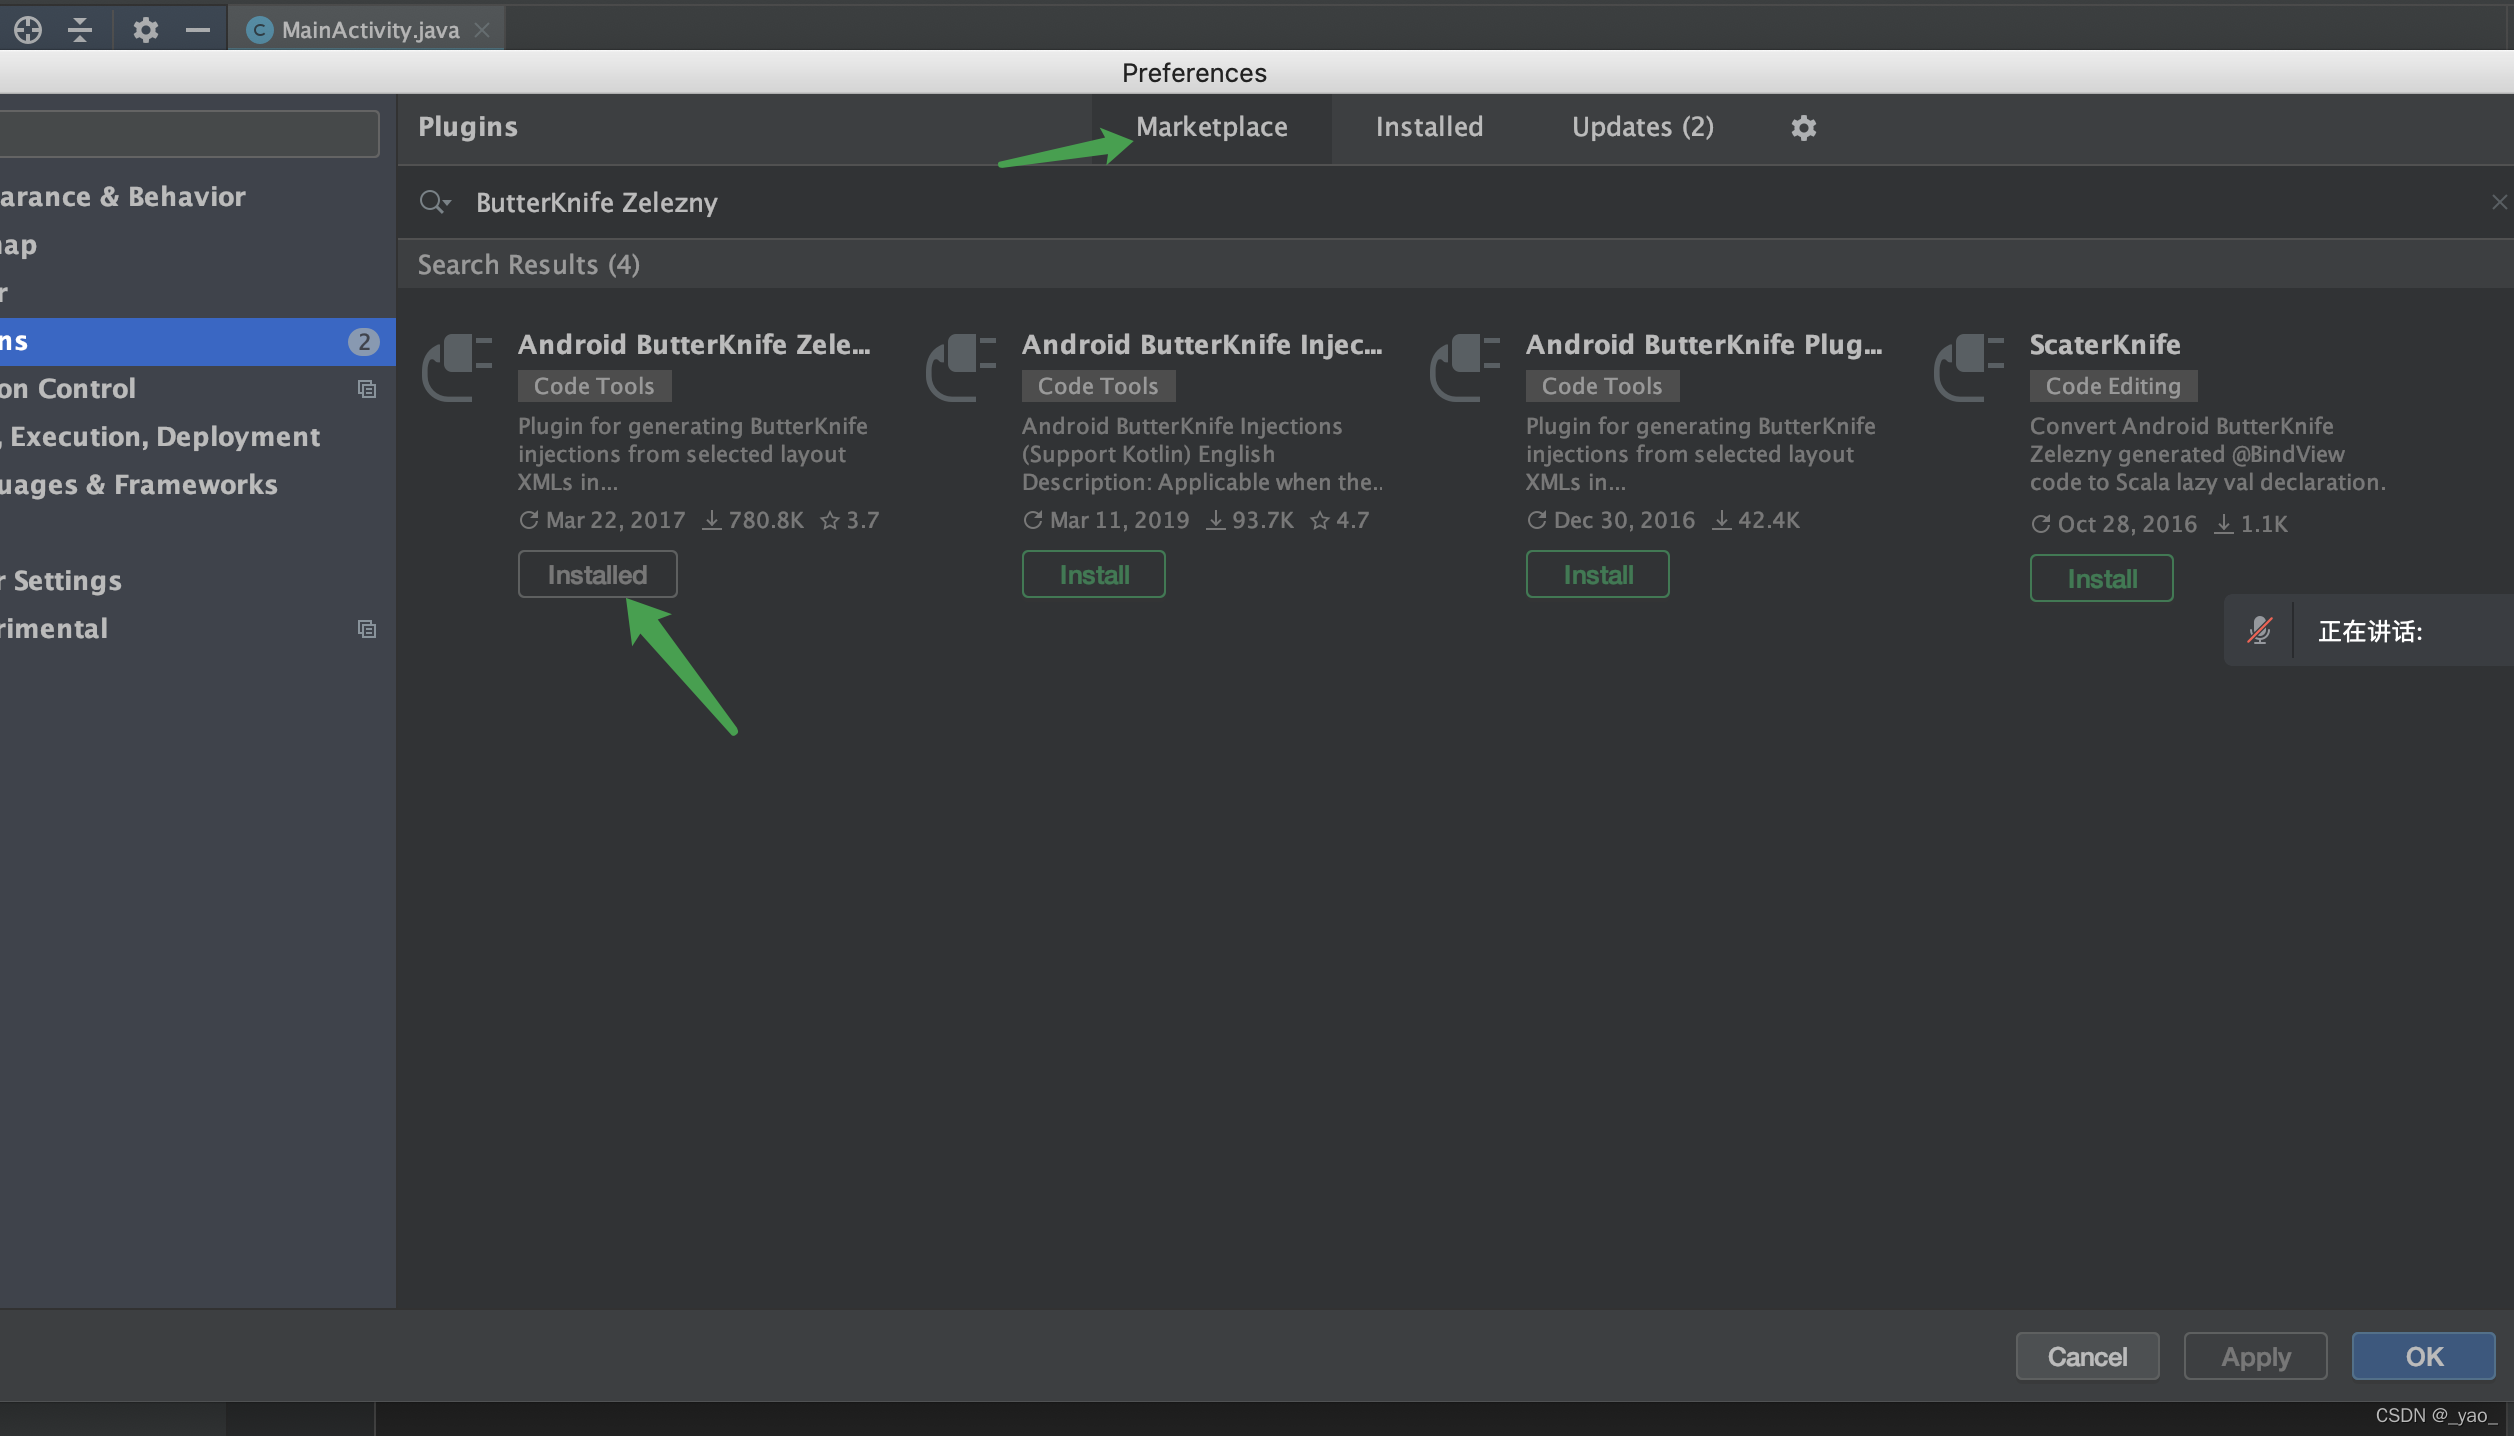Select Keymap in settings tree
The image size is (2514, 1436).
tap(198, 245)
